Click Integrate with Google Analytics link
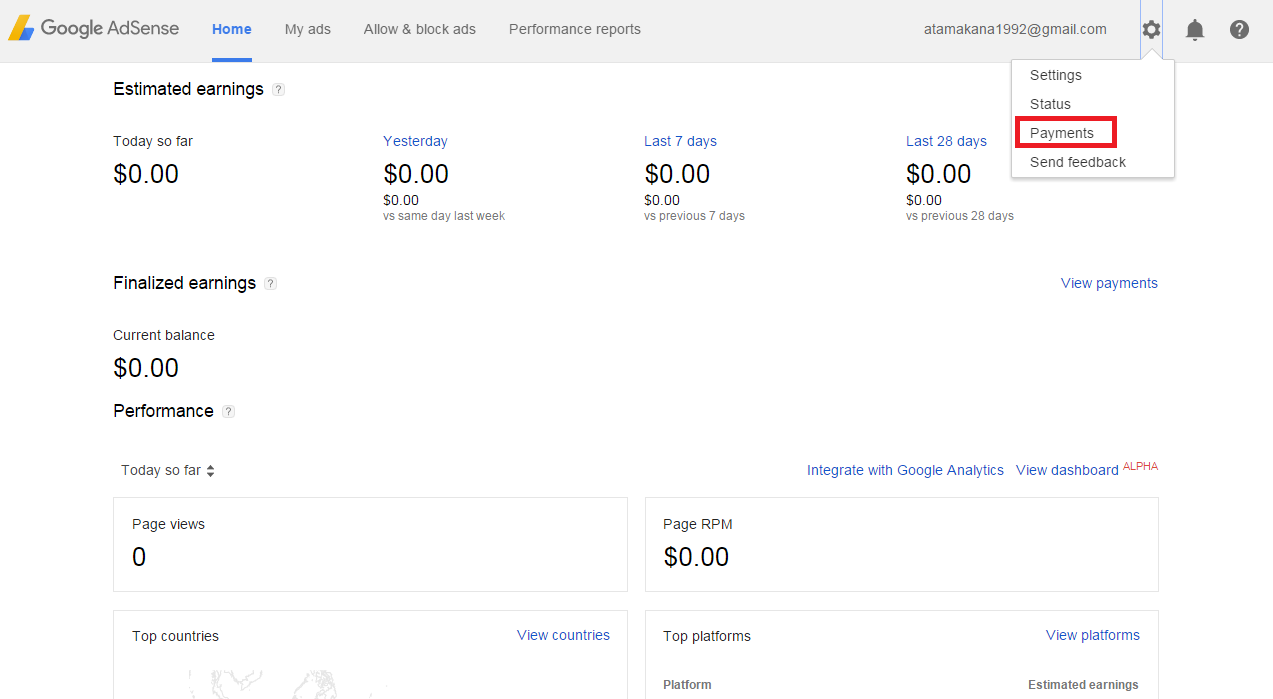 click(x=905, y=470)
